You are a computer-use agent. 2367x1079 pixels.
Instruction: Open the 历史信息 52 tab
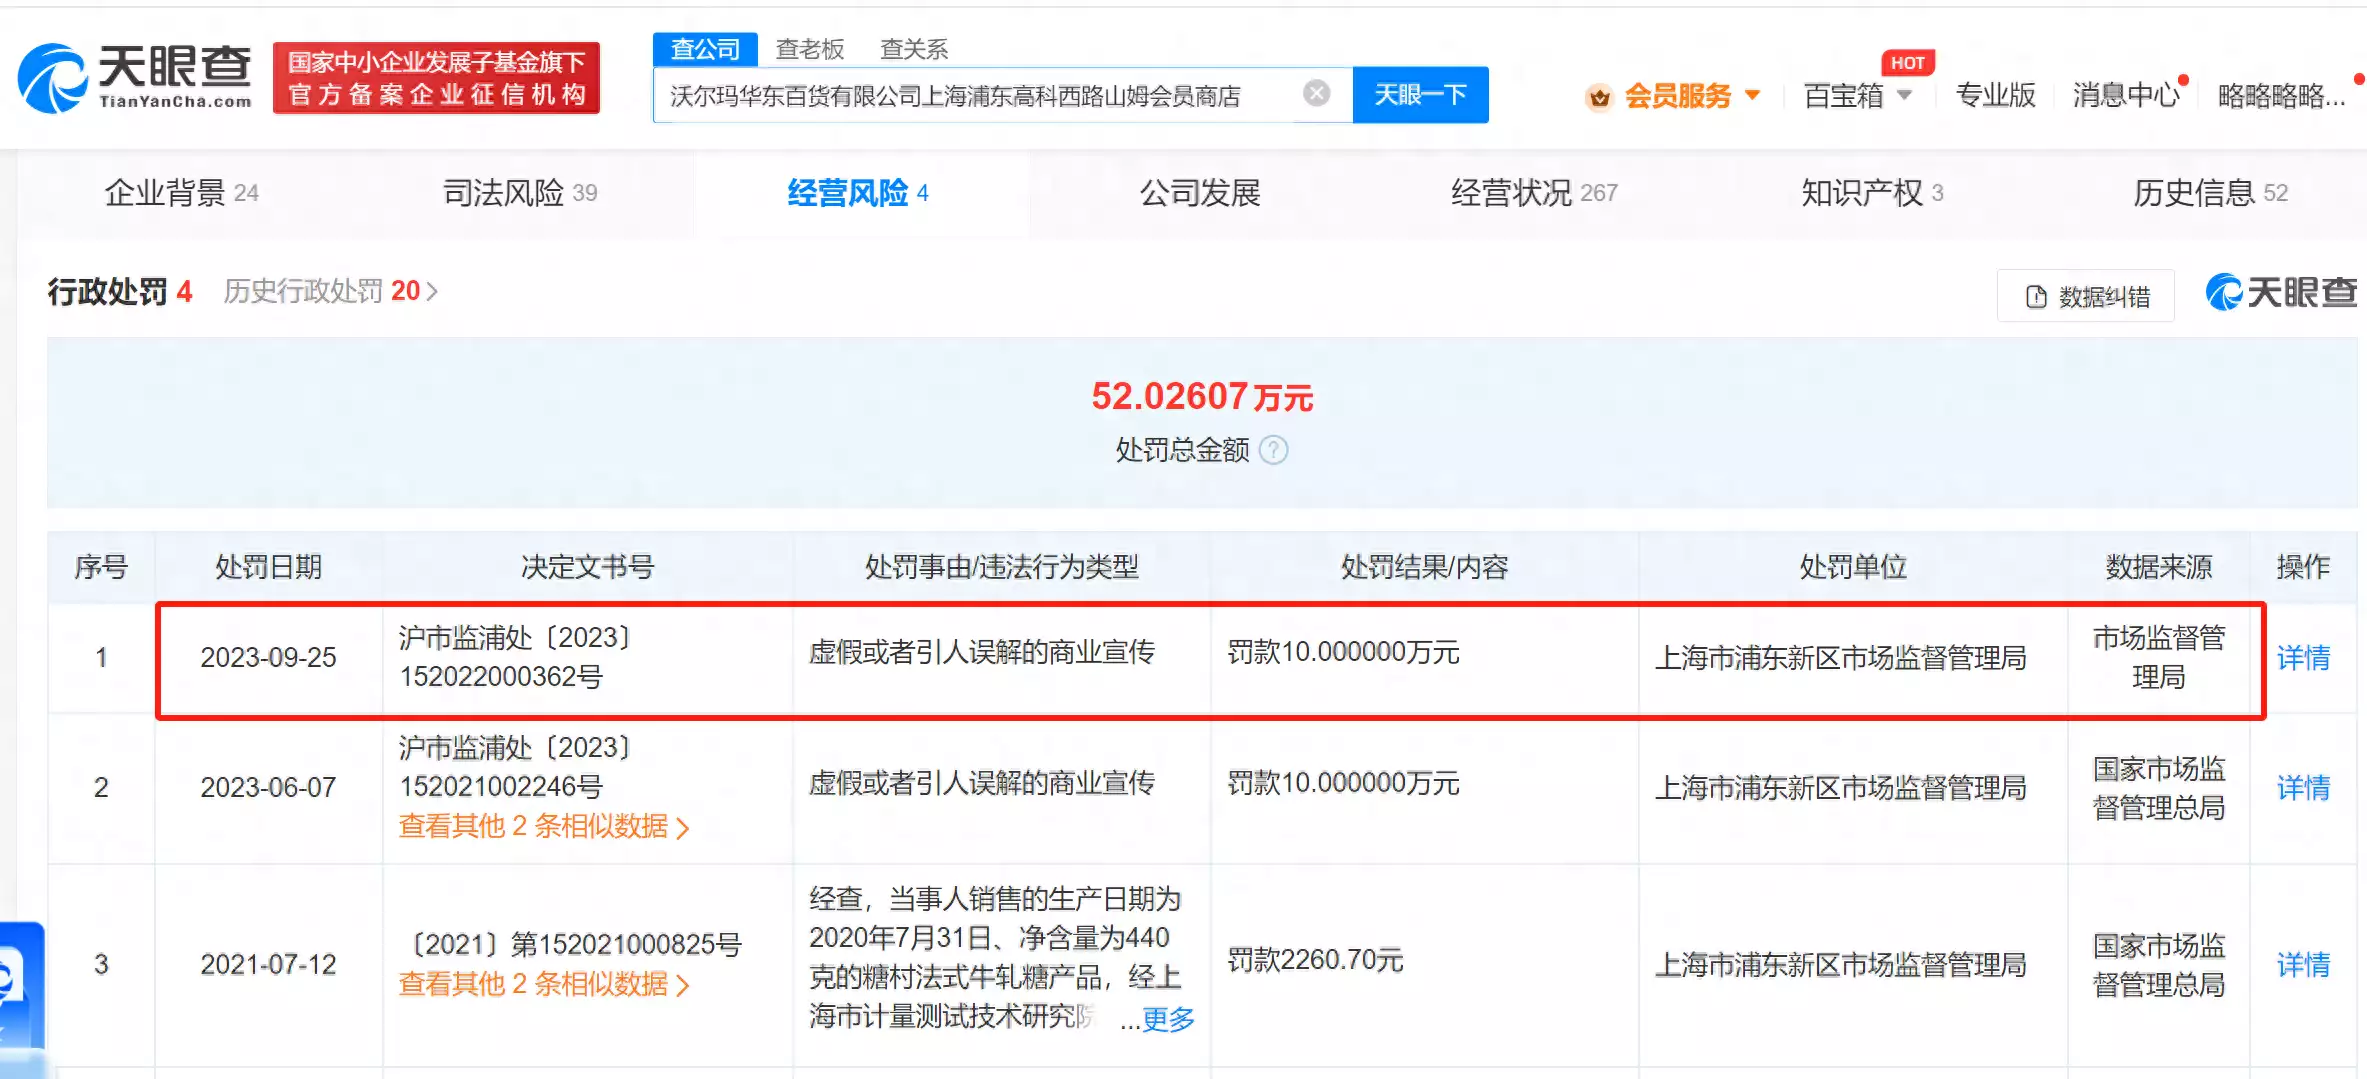click(2210, 192)
